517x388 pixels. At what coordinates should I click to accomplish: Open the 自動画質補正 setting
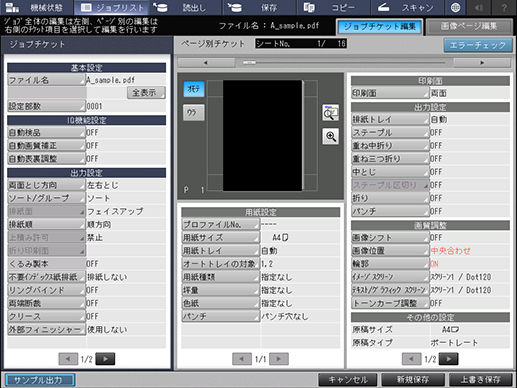tap(46, 146)
